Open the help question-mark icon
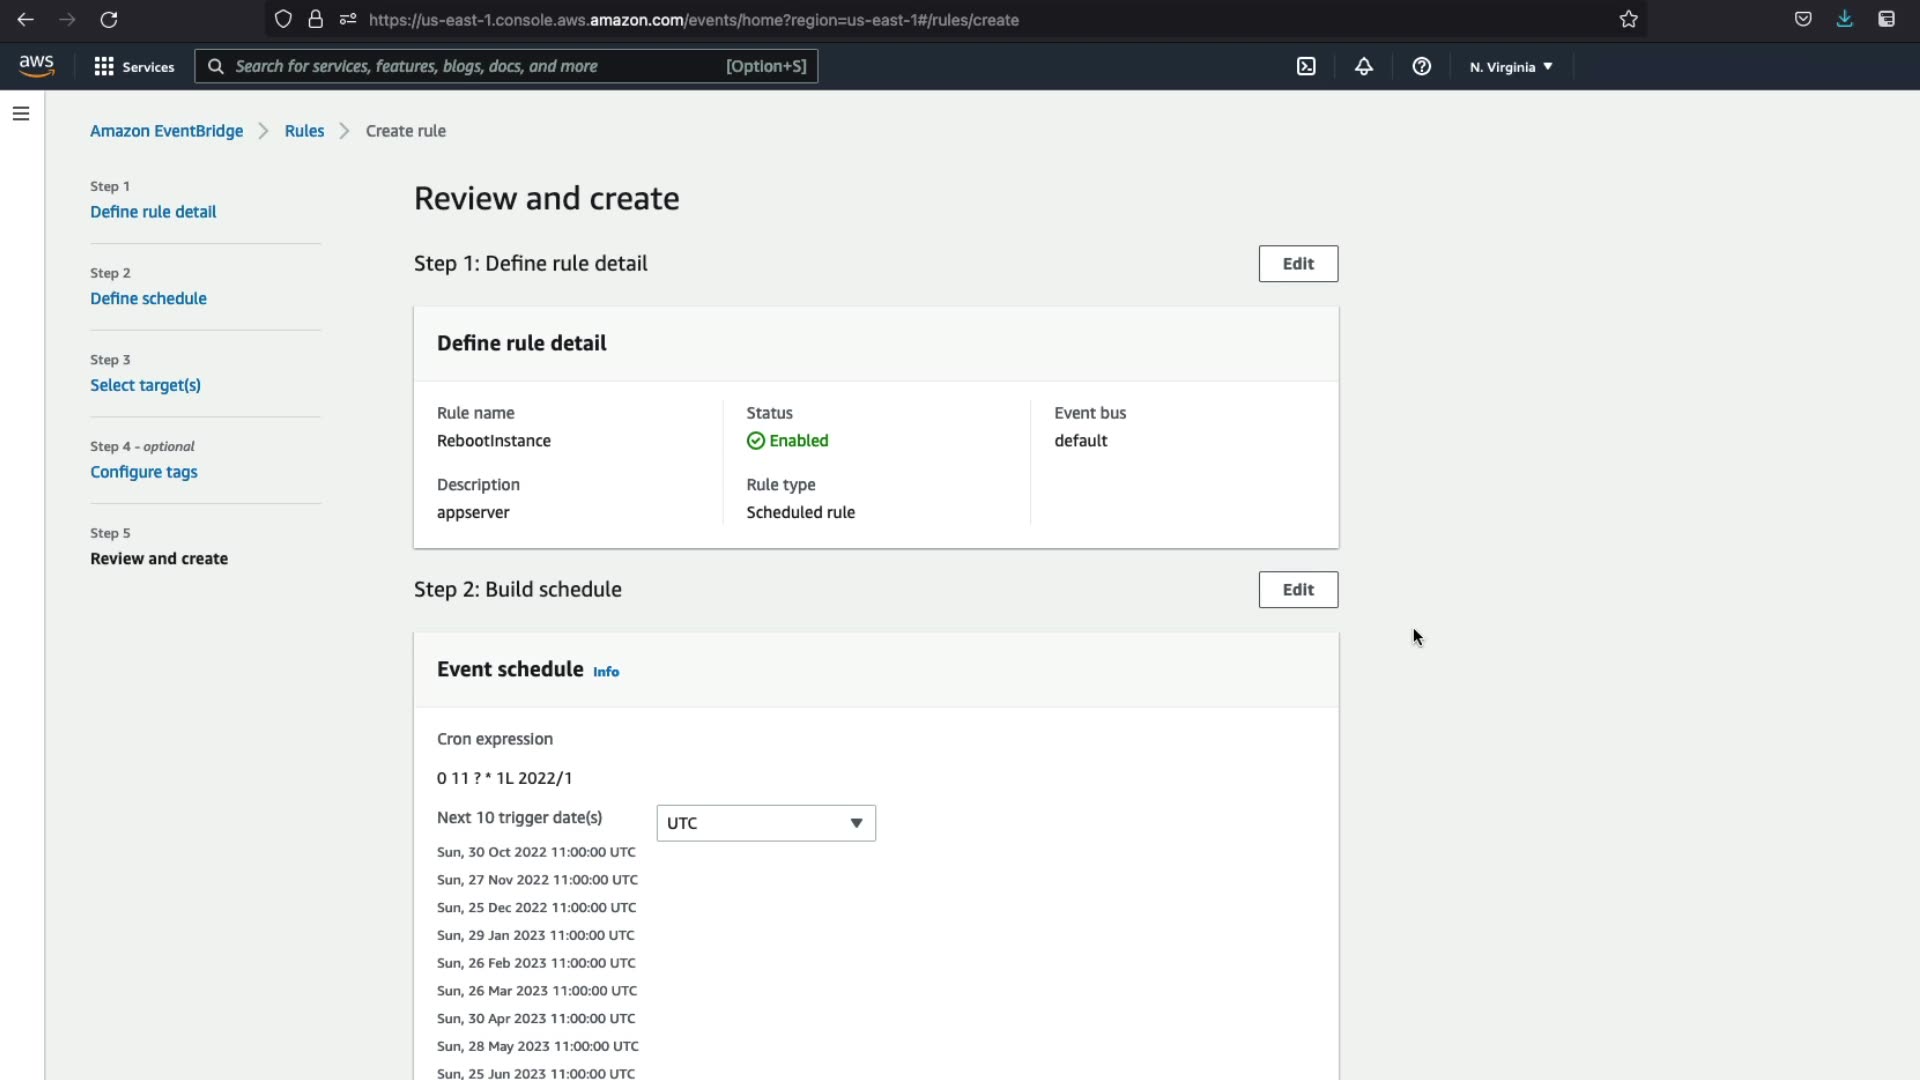Viewport: 1920px width, 1080px height. coord(1421,66)
